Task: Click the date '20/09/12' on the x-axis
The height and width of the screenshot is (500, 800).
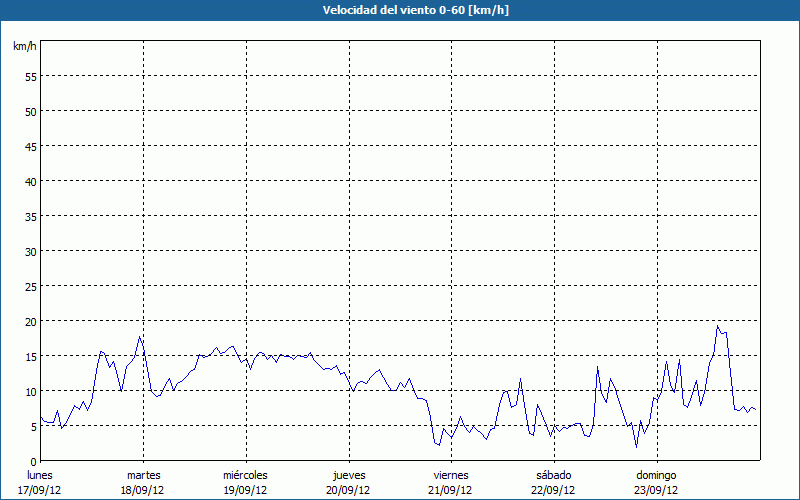Action: [348, 490]
